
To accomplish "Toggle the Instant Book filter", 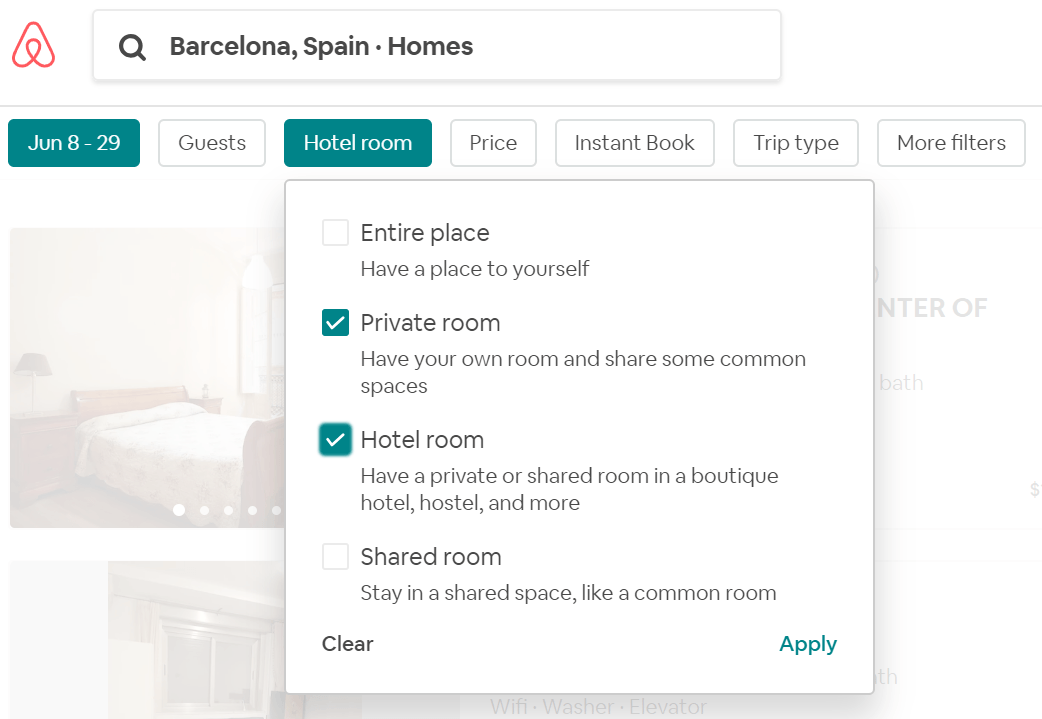I will (x=634, y=143).
